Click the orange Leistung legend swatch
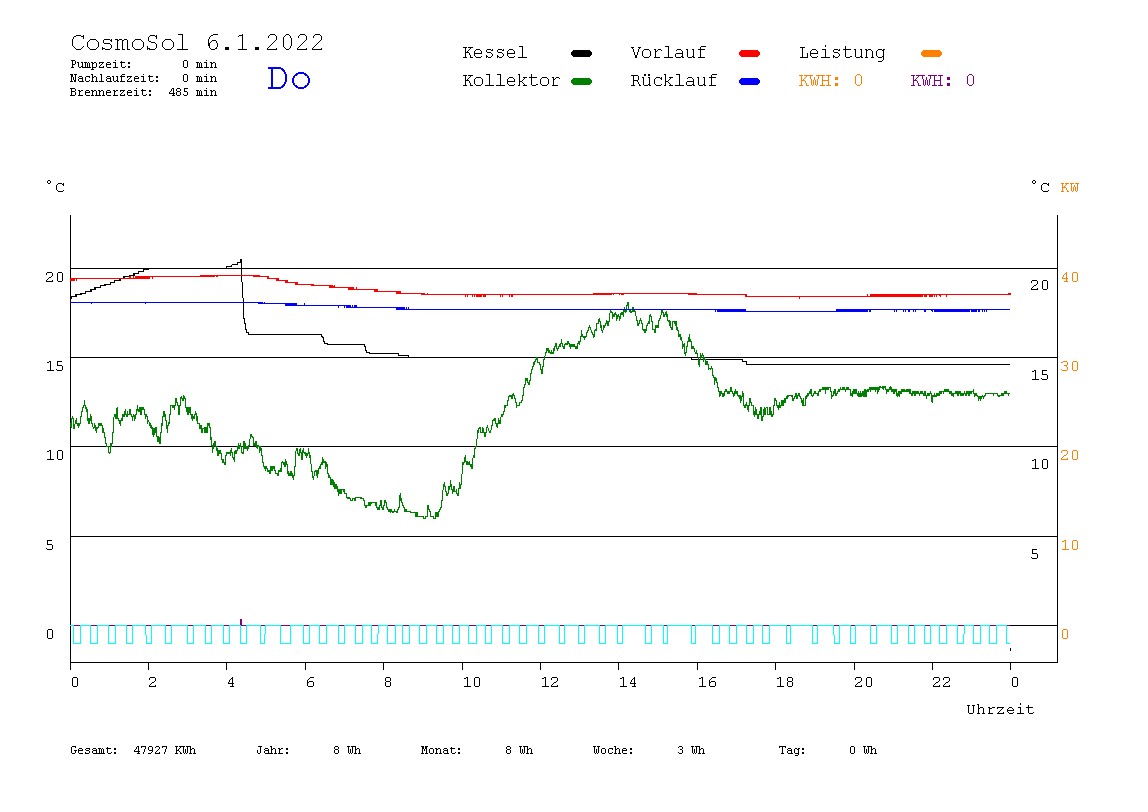 click(931, 53)
